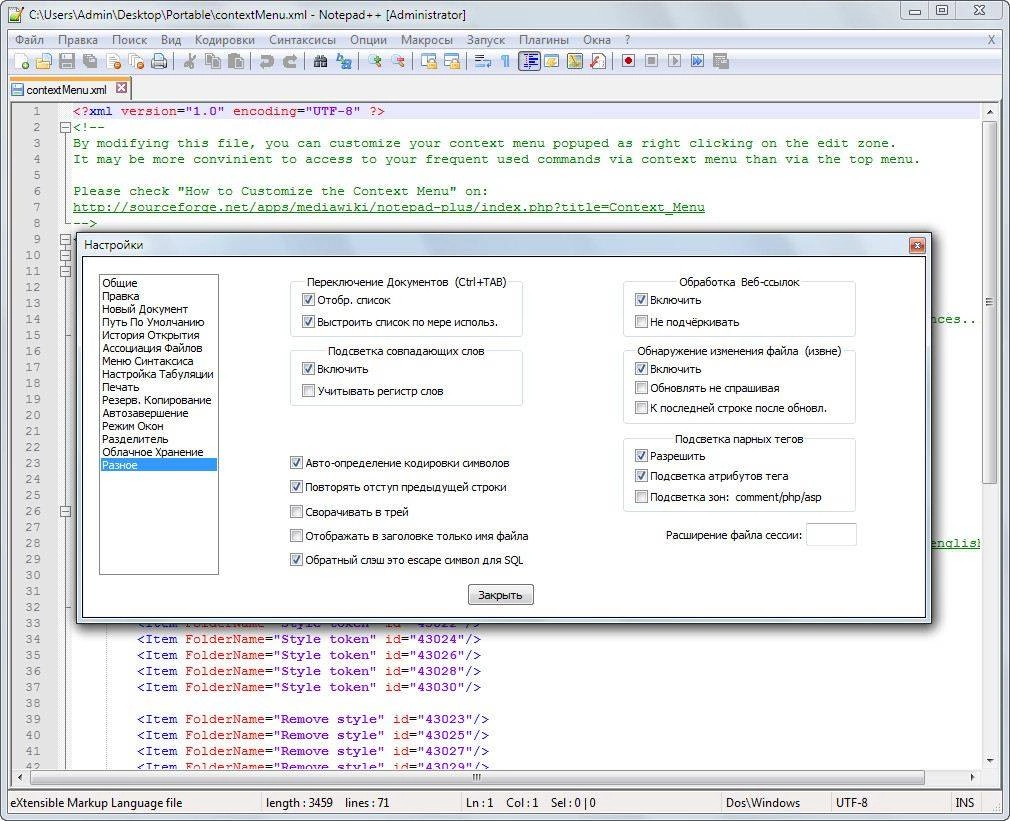Open the Макросы menu

[427, 40]
